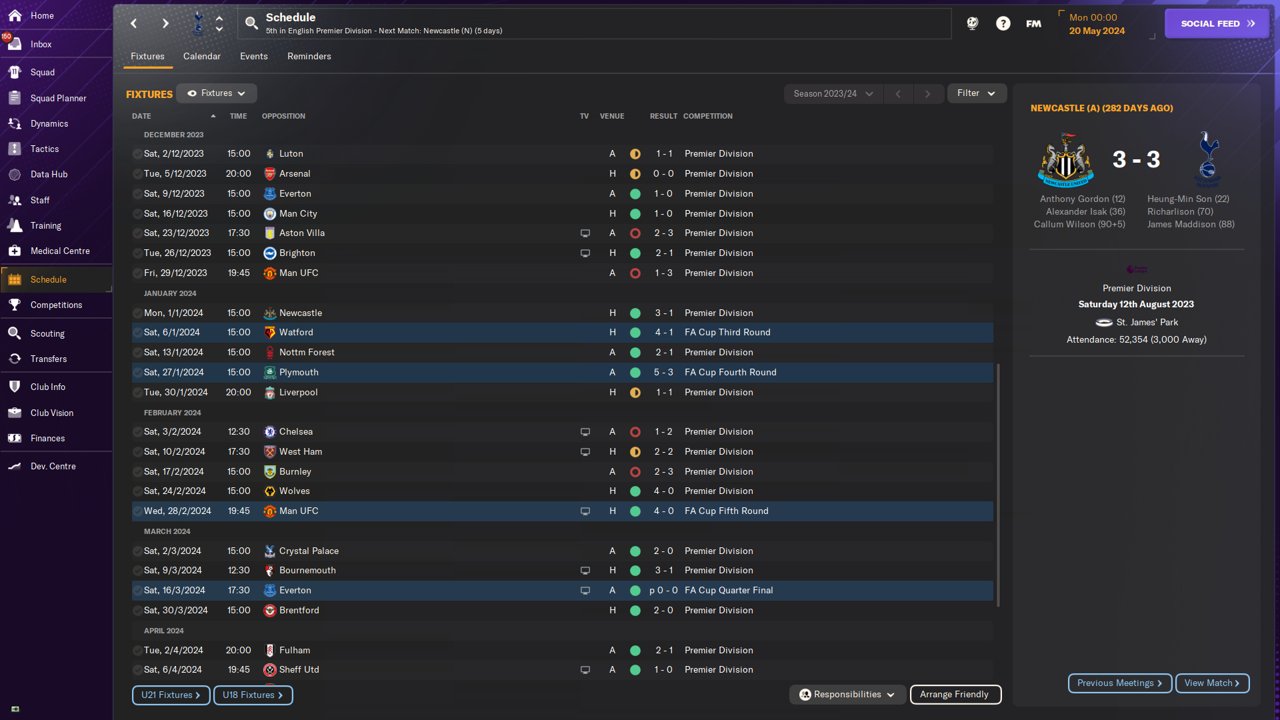The width and height of the screenshot is (1280, 720).
Task: Open the Tactics section icon
Action: click(14, 149)
